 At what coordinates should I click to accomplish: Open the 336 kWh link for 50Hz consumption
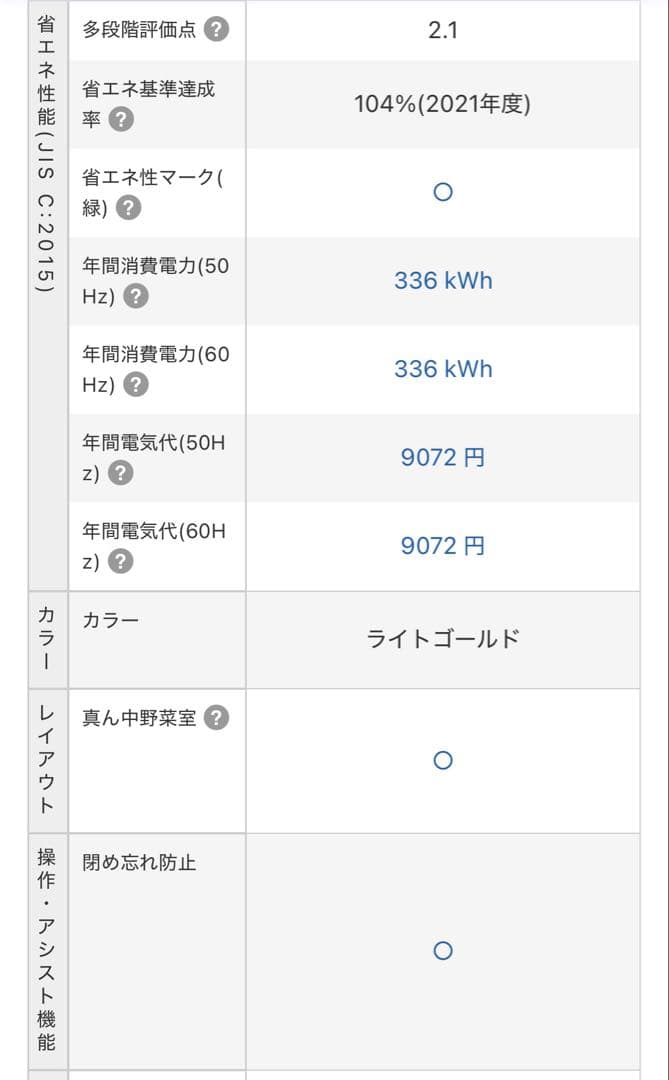click(442, 281)
